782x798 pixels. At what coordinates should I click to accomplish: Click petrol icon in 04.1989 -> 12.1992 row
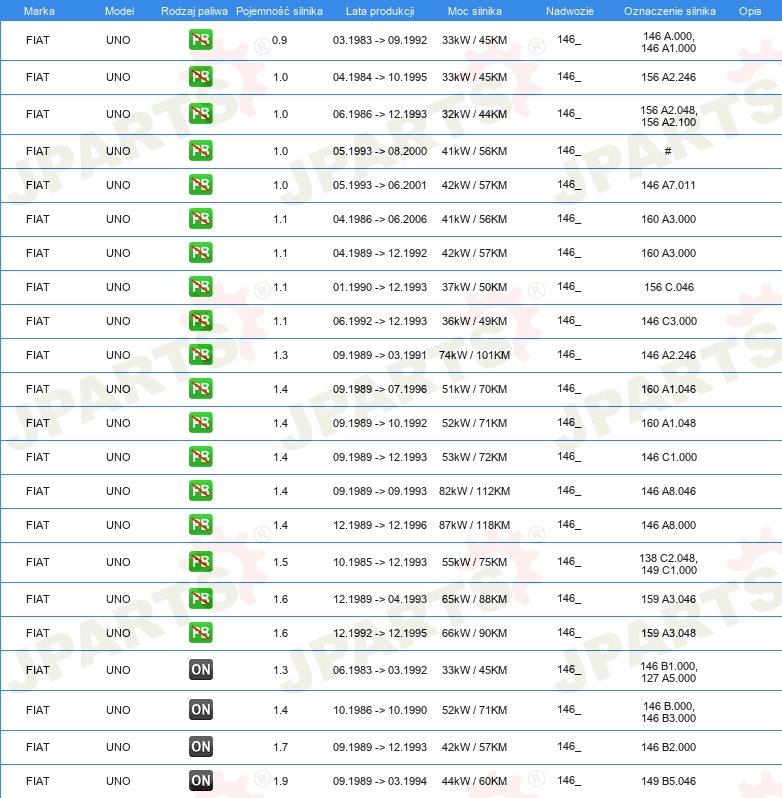(200, 253)
